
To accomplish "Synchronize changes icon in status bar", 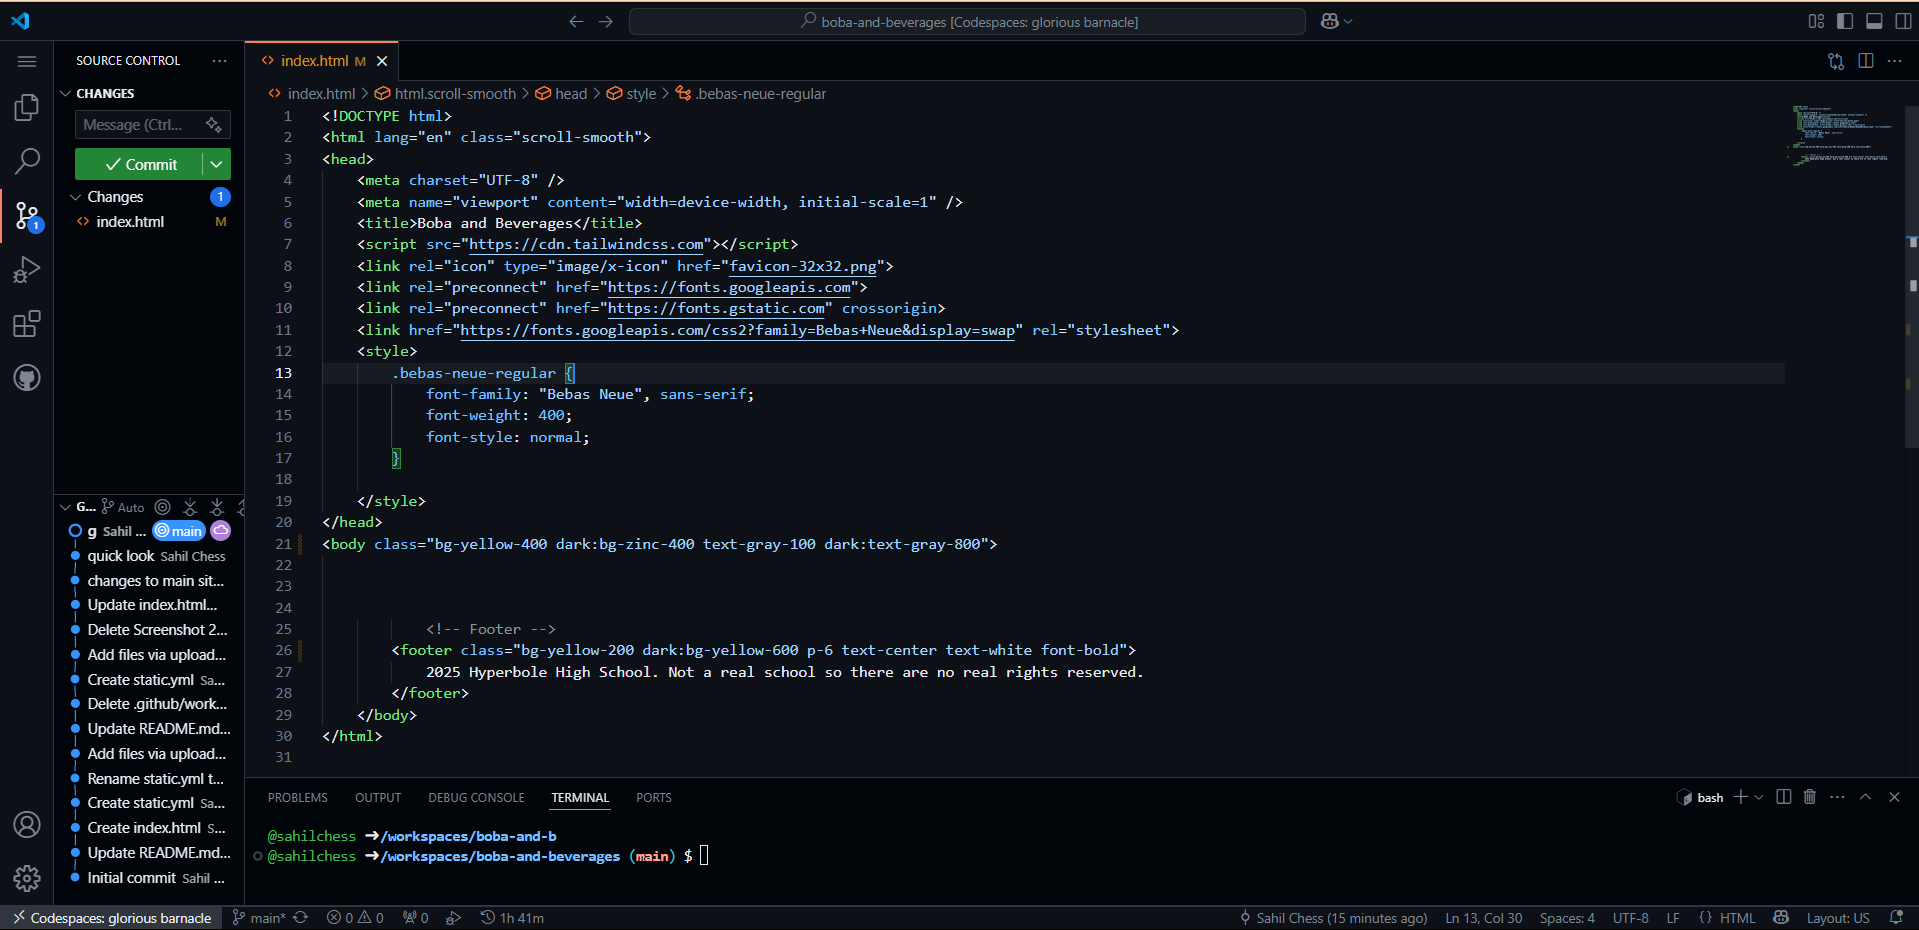I will coord(301,918).
